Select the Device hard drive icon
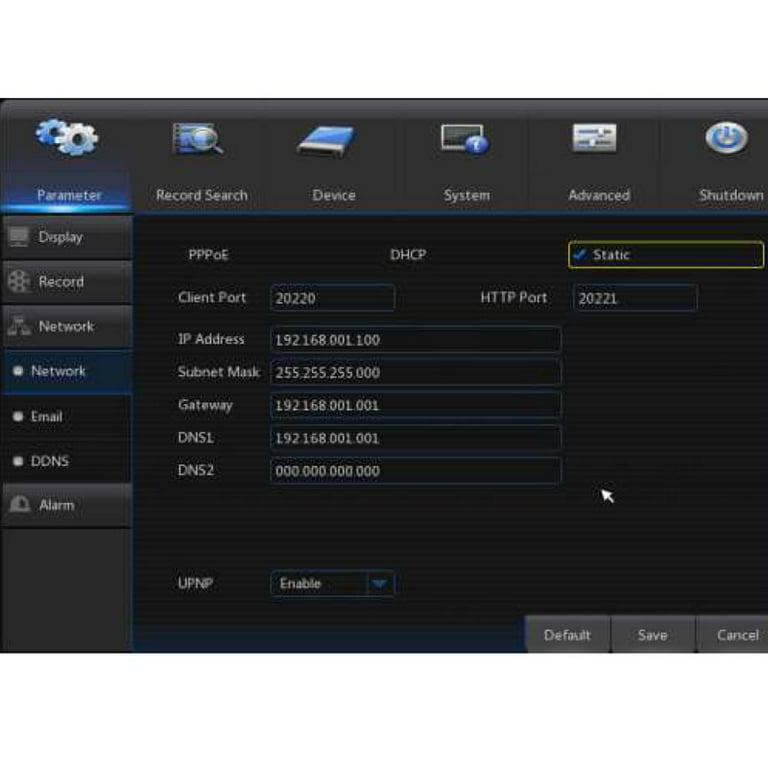This screenshot has height=768, width=768. click(x=326, y=141)
